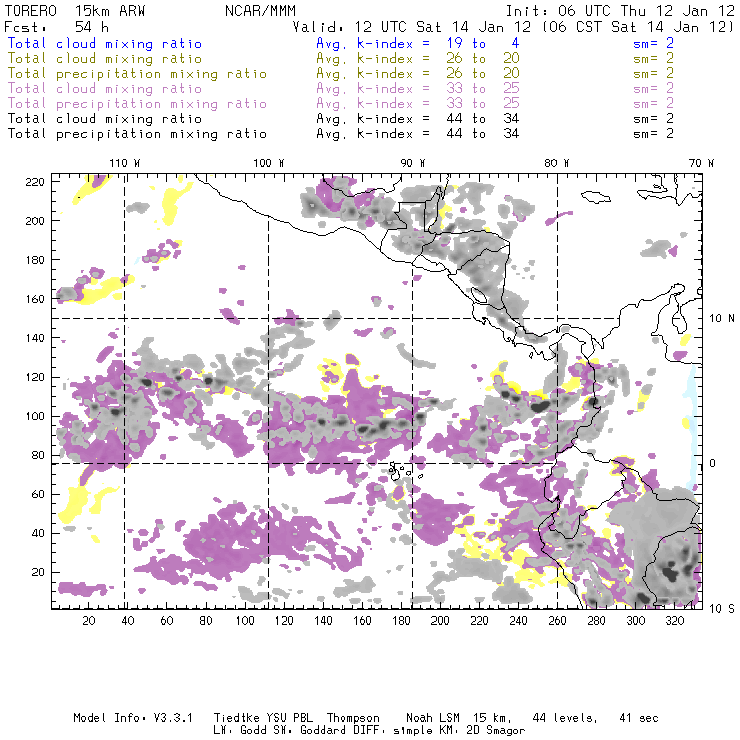Select the black 'Avg. k-index = 44 to 34' text in the cloud row
This screenshot has width=740, height=740.
tap(418, 119)
